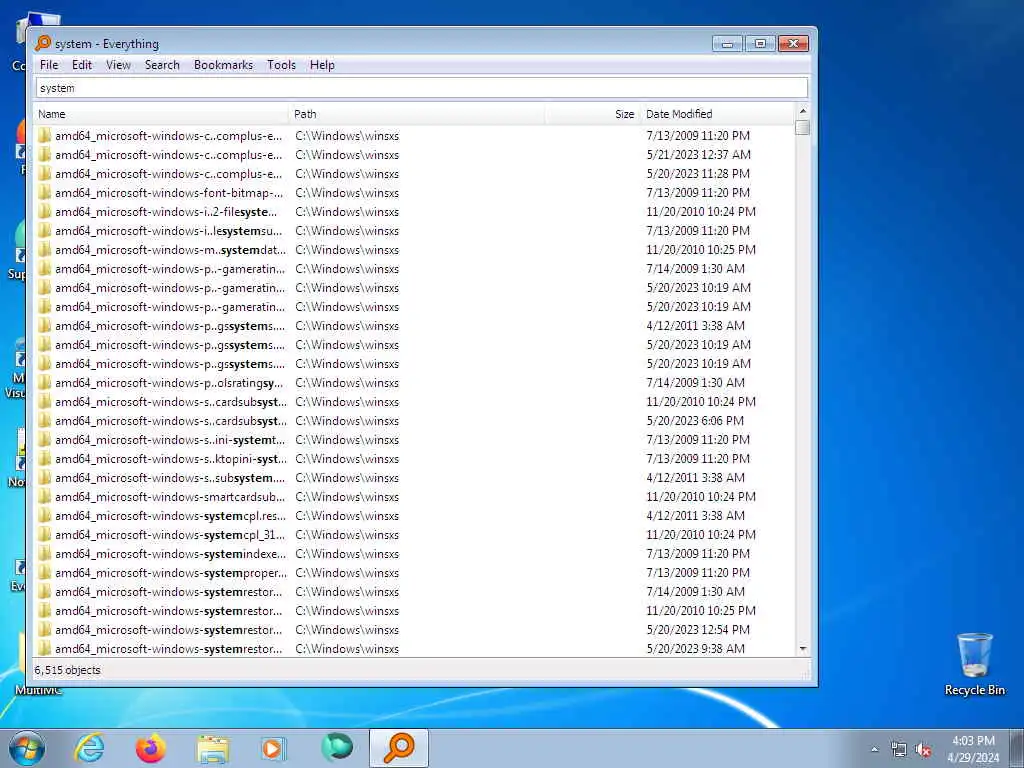Select the amd64_microsoft-windows-i..2-filesyste folder name
1024x768 pixels.
[166, 212]
